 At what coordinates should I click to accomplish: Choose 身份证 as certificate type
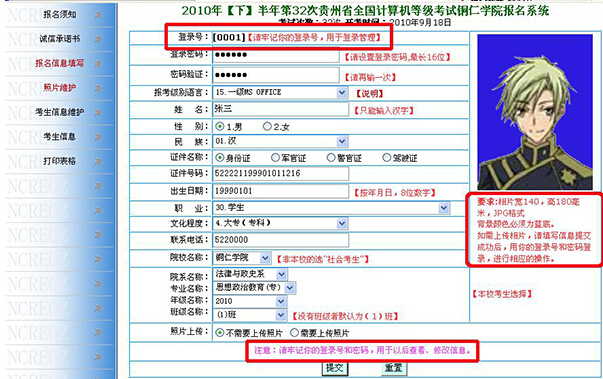click(220, 158)
